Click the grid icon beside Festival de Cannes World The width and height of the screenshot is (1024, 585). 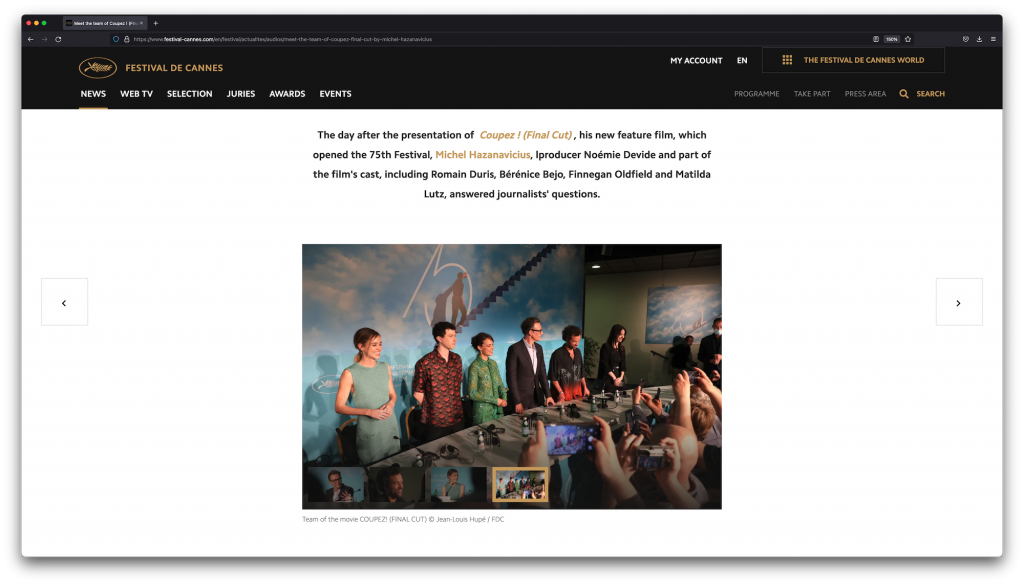pos(787,60)
